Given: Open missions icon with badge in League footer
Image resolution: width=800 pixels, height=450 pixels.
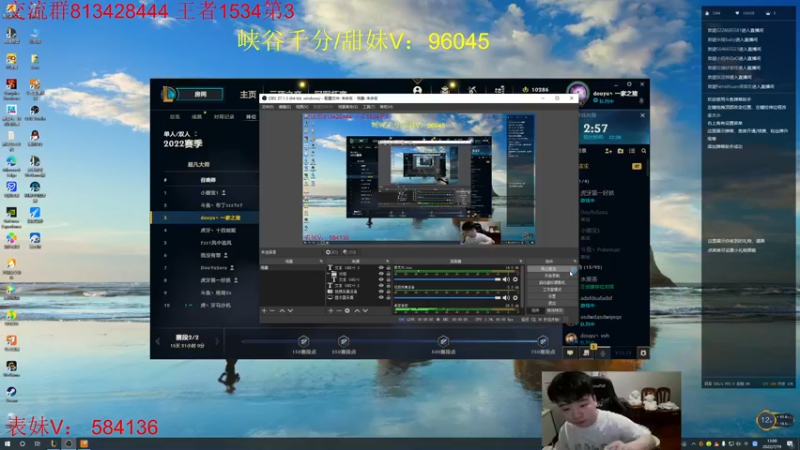Looking at the screenshot, I should 586,353.
